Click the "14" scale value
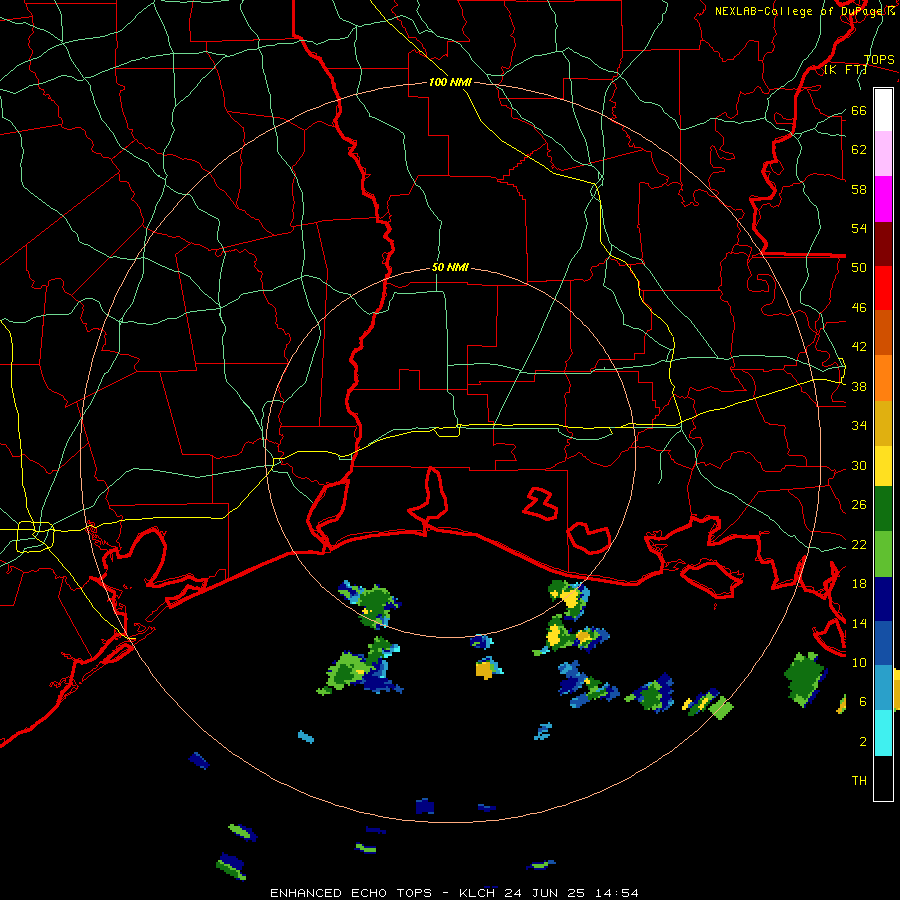The height and width of the screenshot is (900, 900). [859, 623]
